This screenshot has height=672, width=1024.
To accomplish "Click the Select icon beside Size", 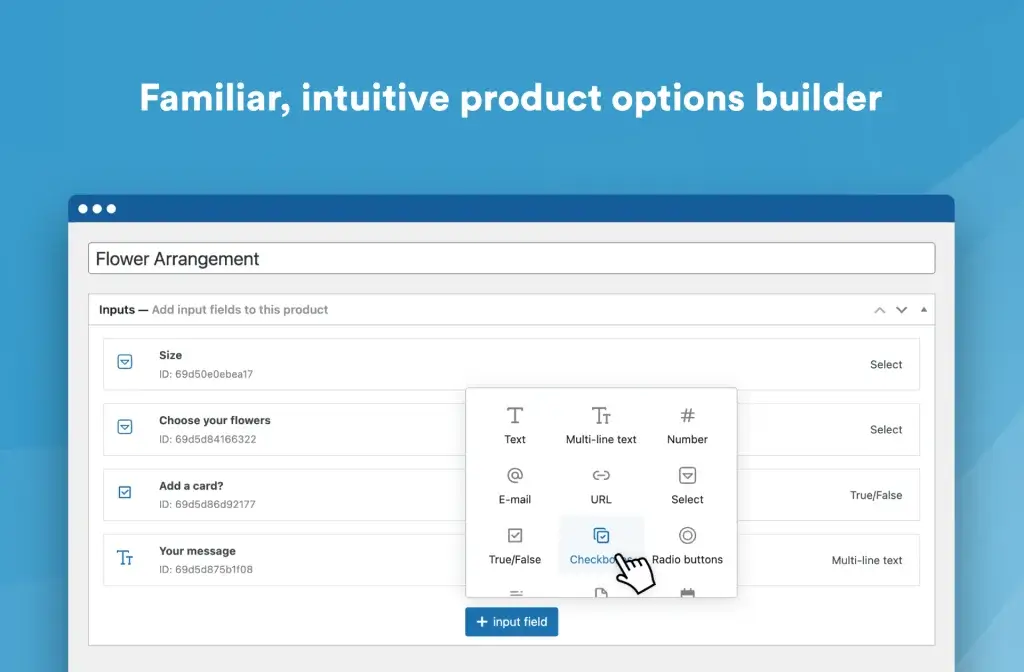I will coord(125,364).
